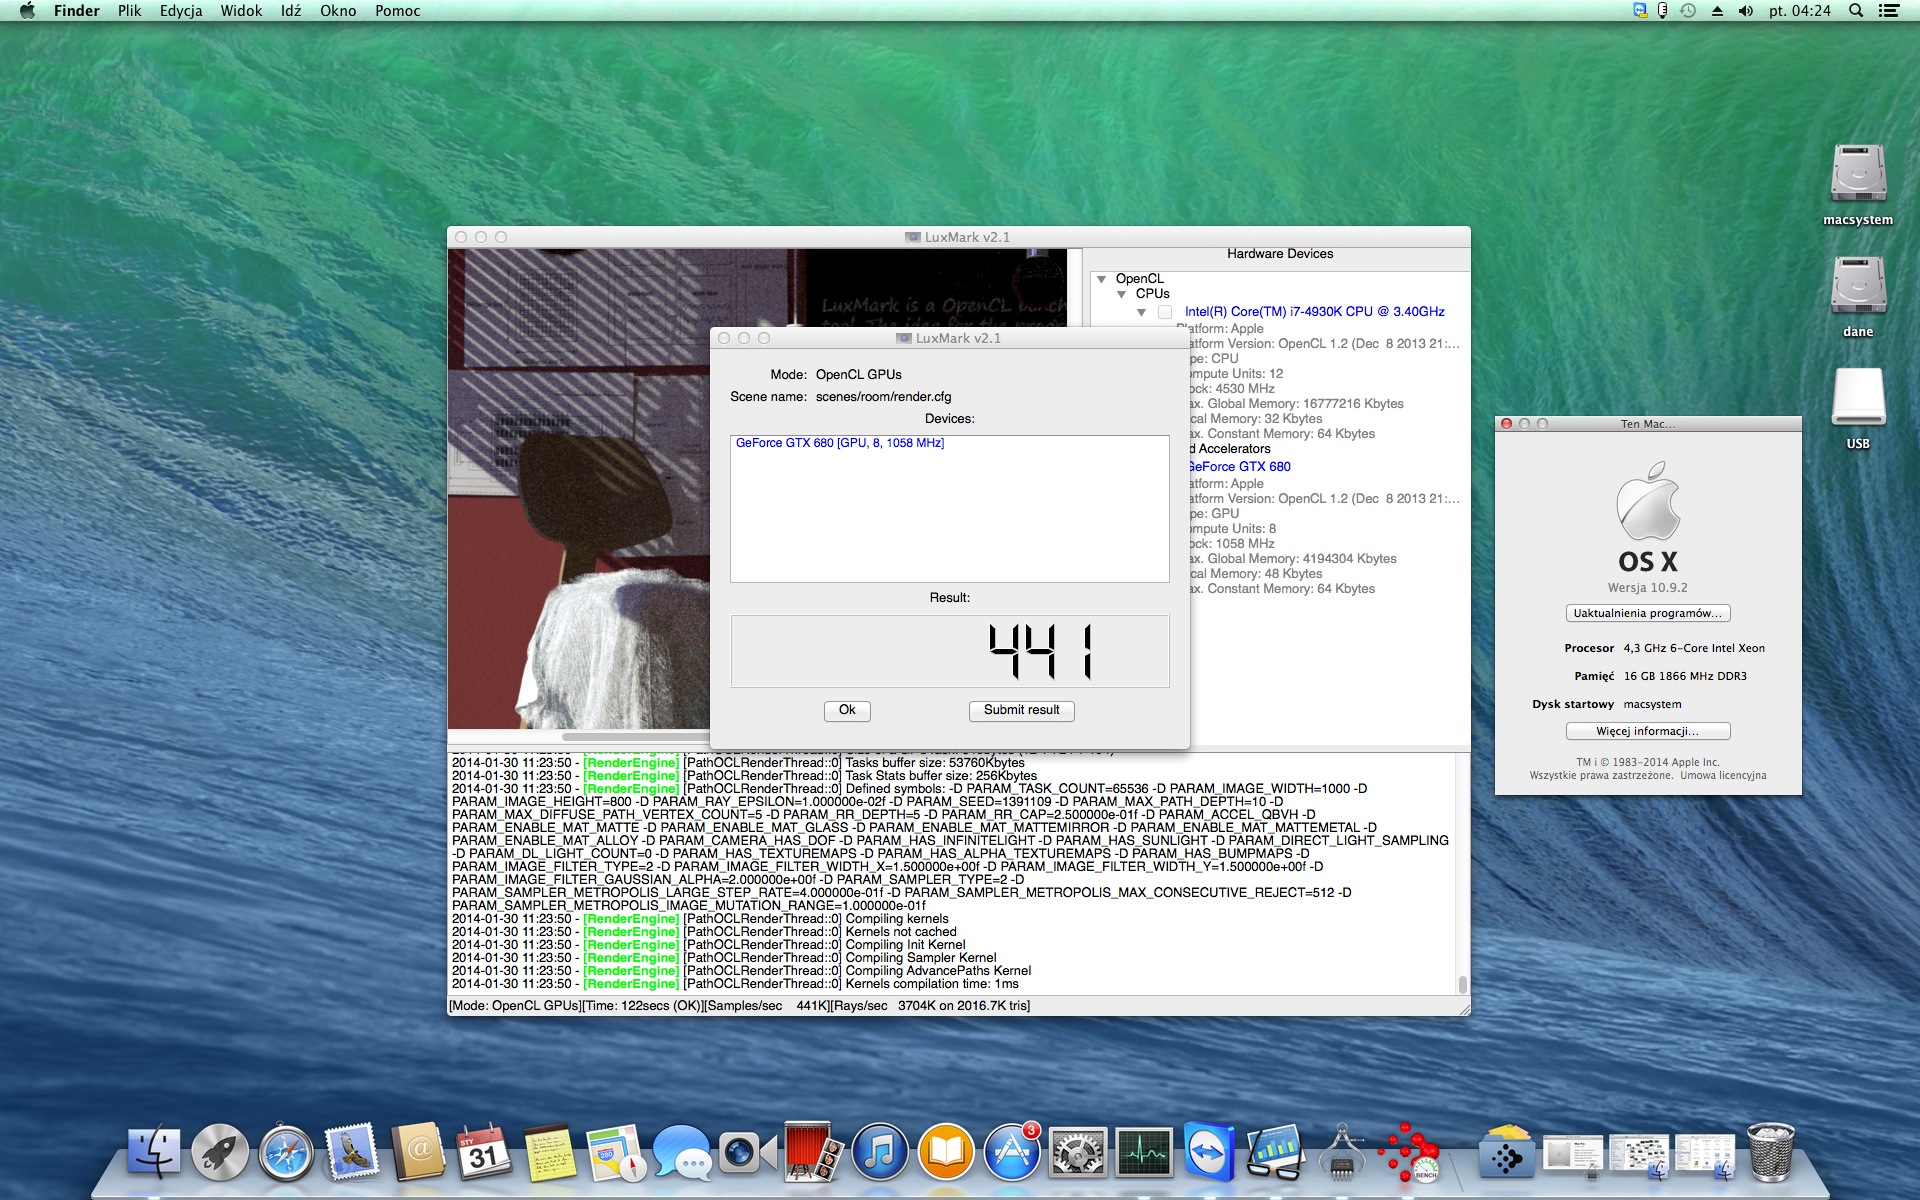Open Activity Monitor in dock
The width and height of the screenshot is (1920, 1200).
click(x=1144, y=1153)
